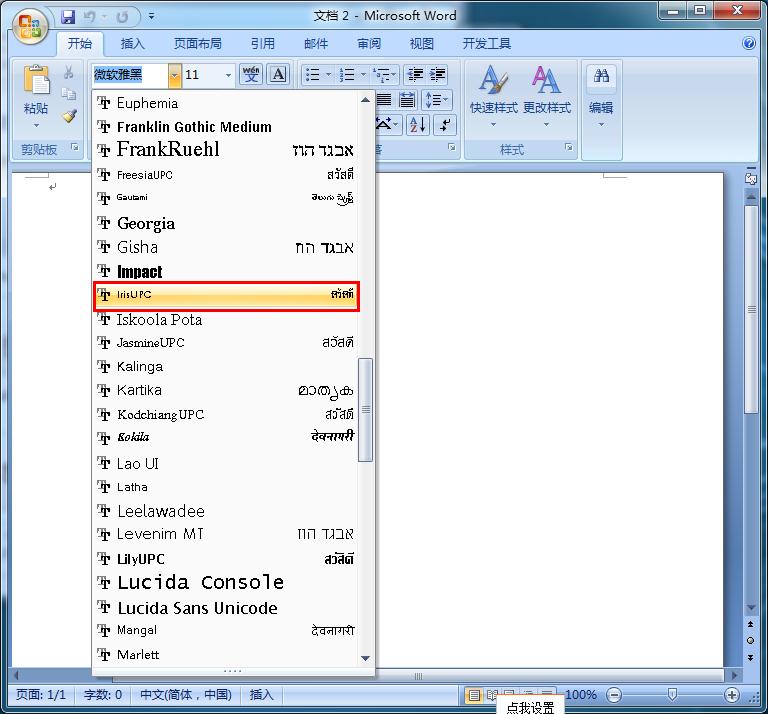Copy selection with copy icon
768x714 pixels.
tap(69, 94)
